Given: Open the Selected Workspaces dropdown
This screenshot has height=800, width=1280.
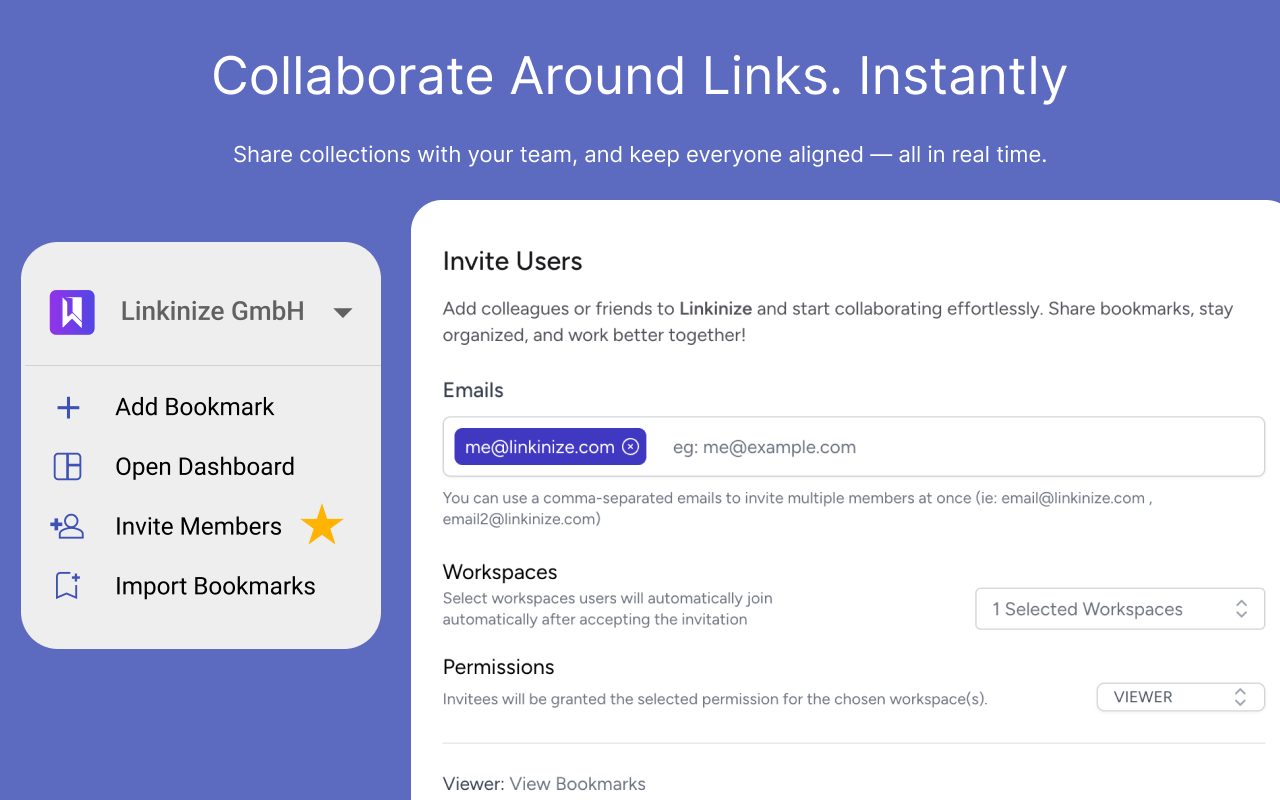Looking at the screenshot, I should [1119, 608].
